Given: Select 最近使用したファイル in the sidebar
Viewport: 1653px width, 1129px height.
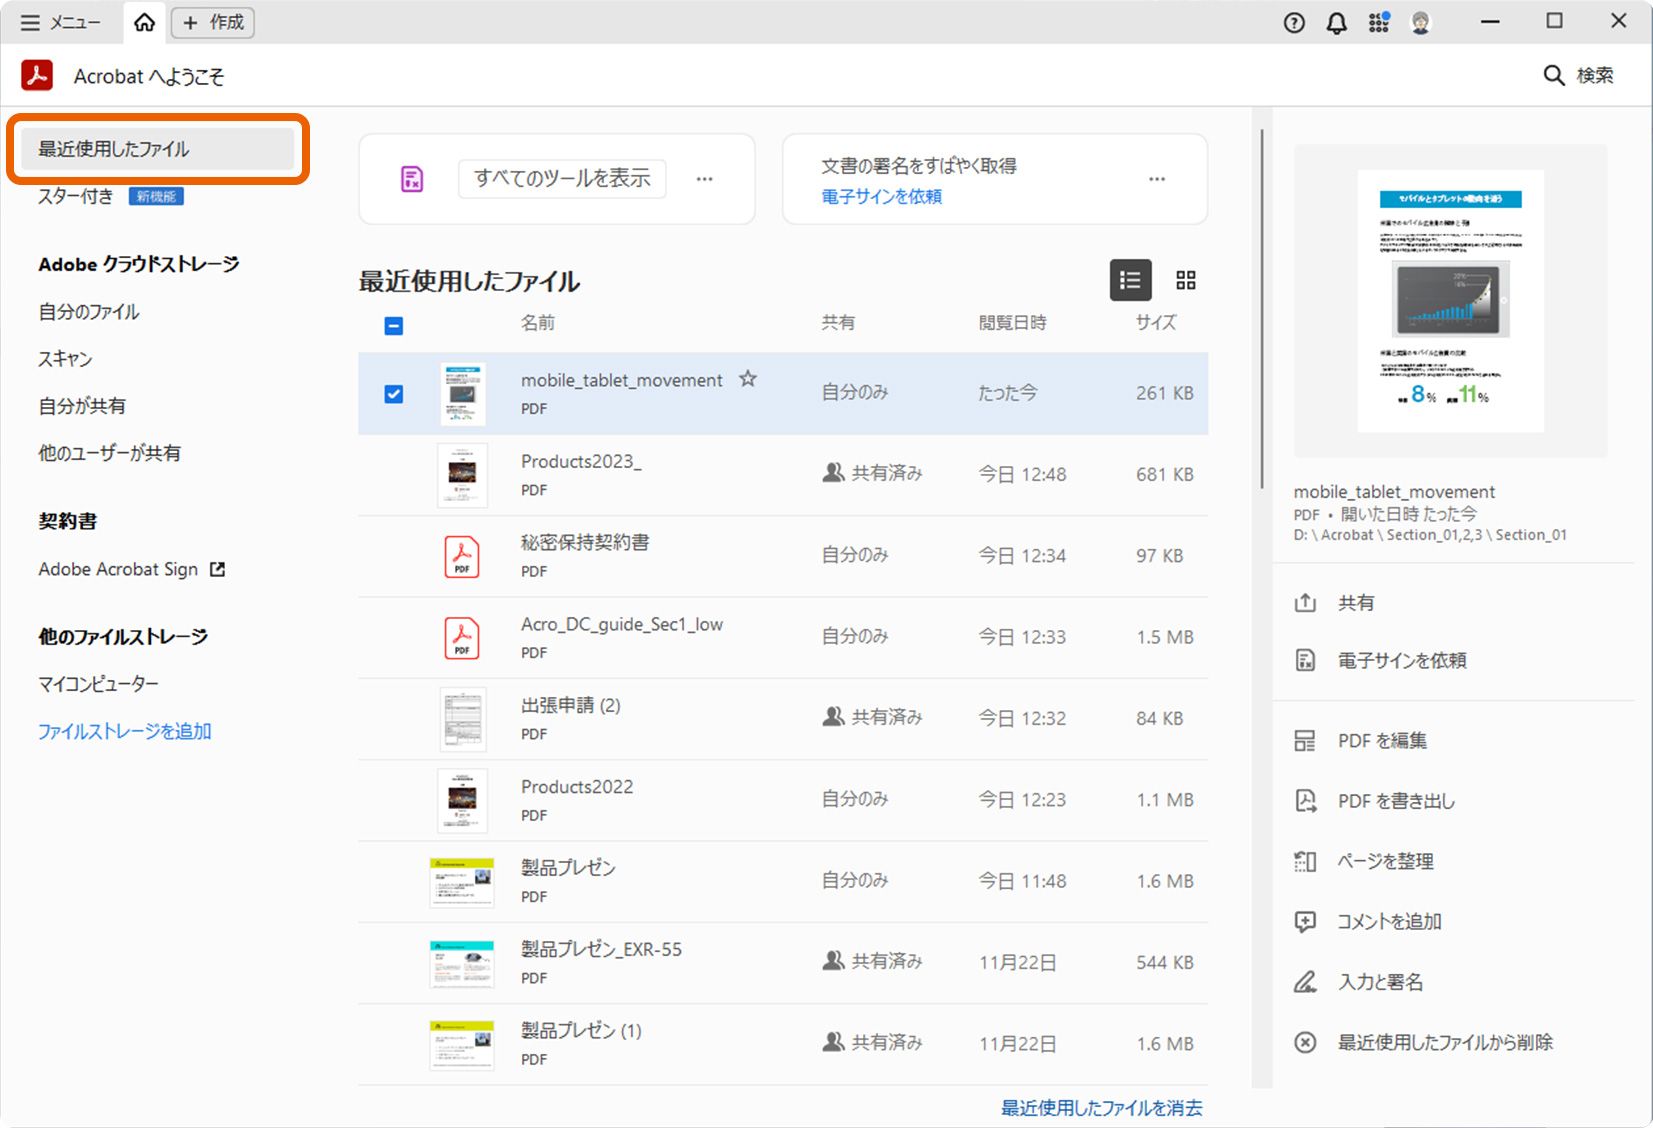Looking at the screenshot, I should click(157, 149).
